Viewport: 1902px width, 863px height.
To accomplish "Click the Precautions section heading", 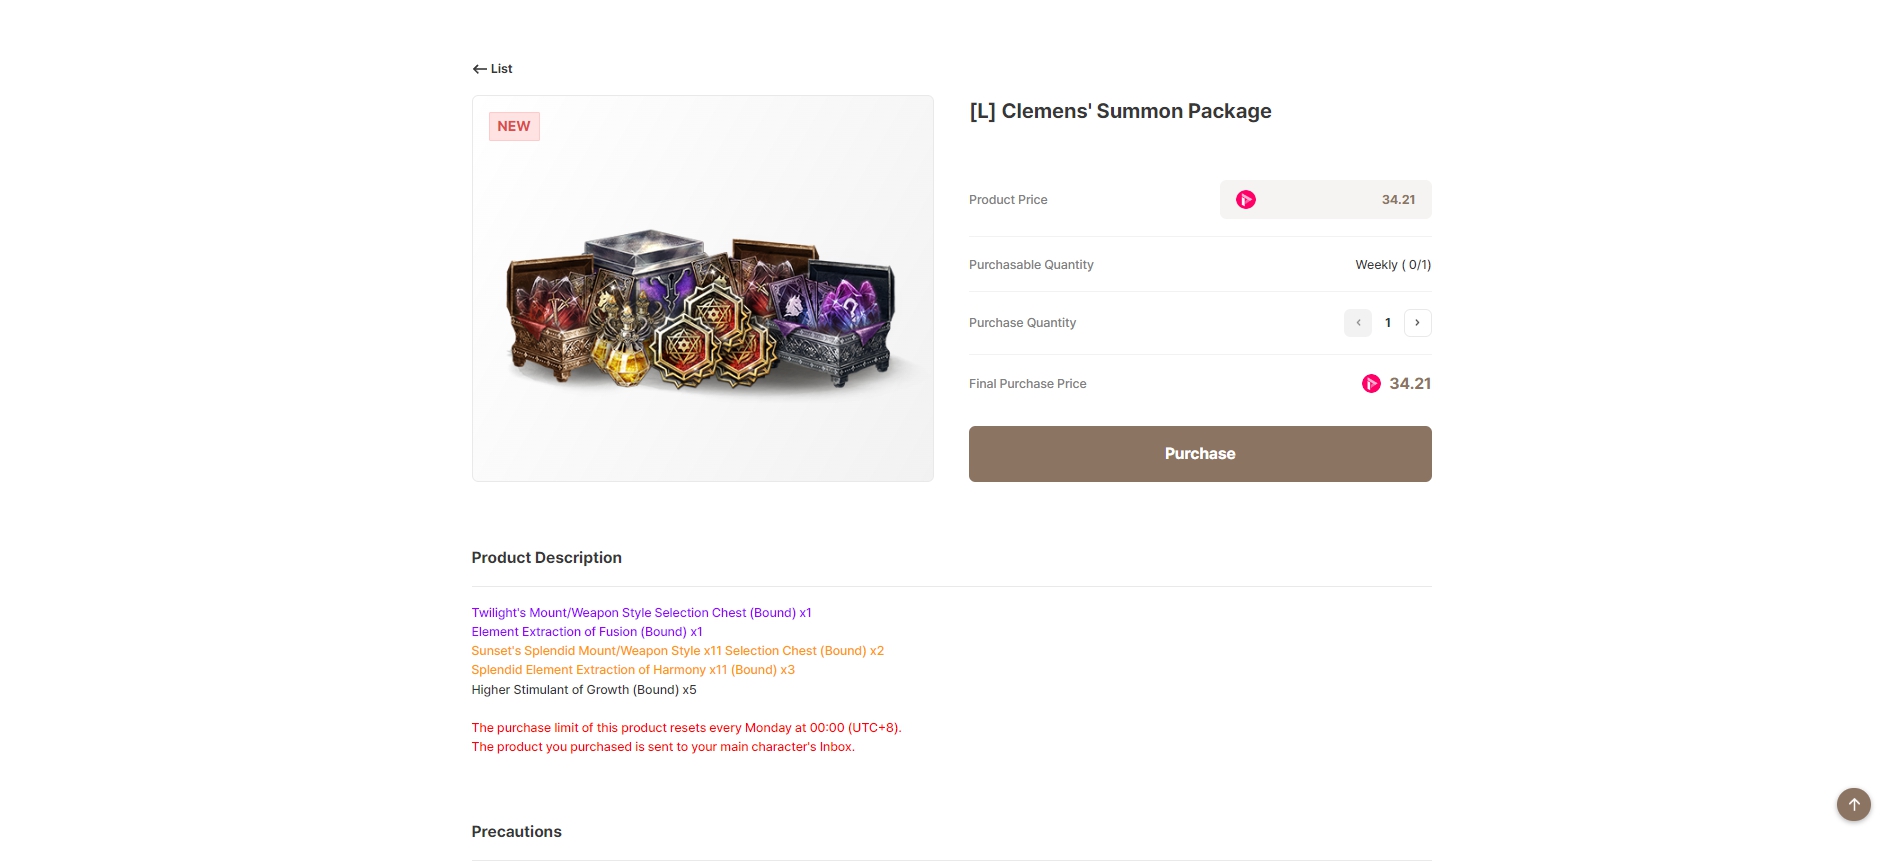I will point(516,832).
